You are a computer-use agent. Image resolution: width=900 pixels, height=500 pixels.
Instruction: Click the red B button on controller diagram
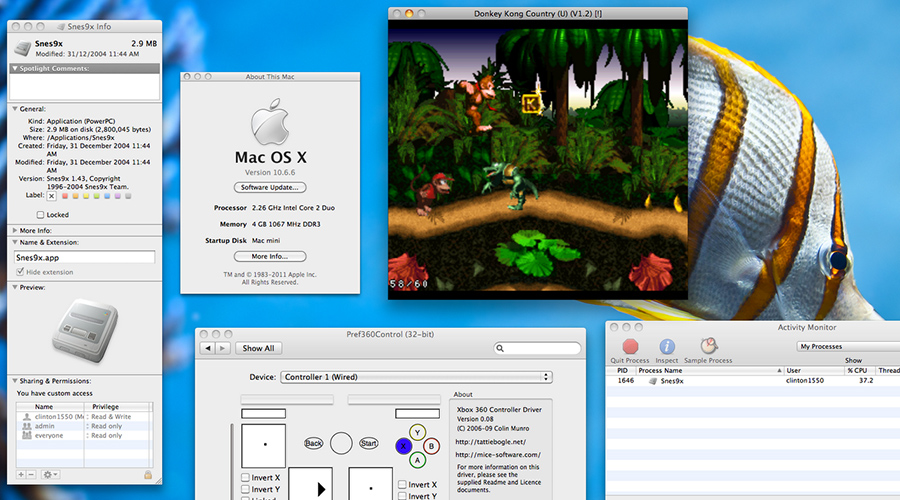(431, 446)
